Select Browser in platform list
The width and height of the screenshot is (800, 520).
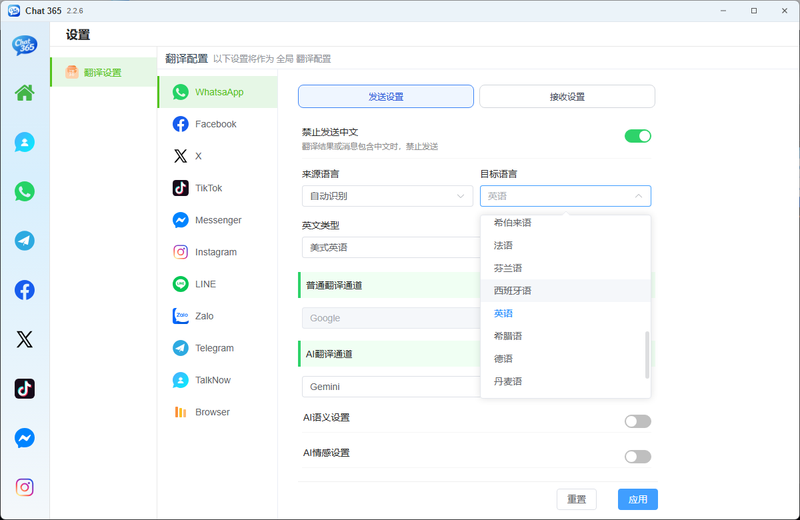tap(218, 412)
